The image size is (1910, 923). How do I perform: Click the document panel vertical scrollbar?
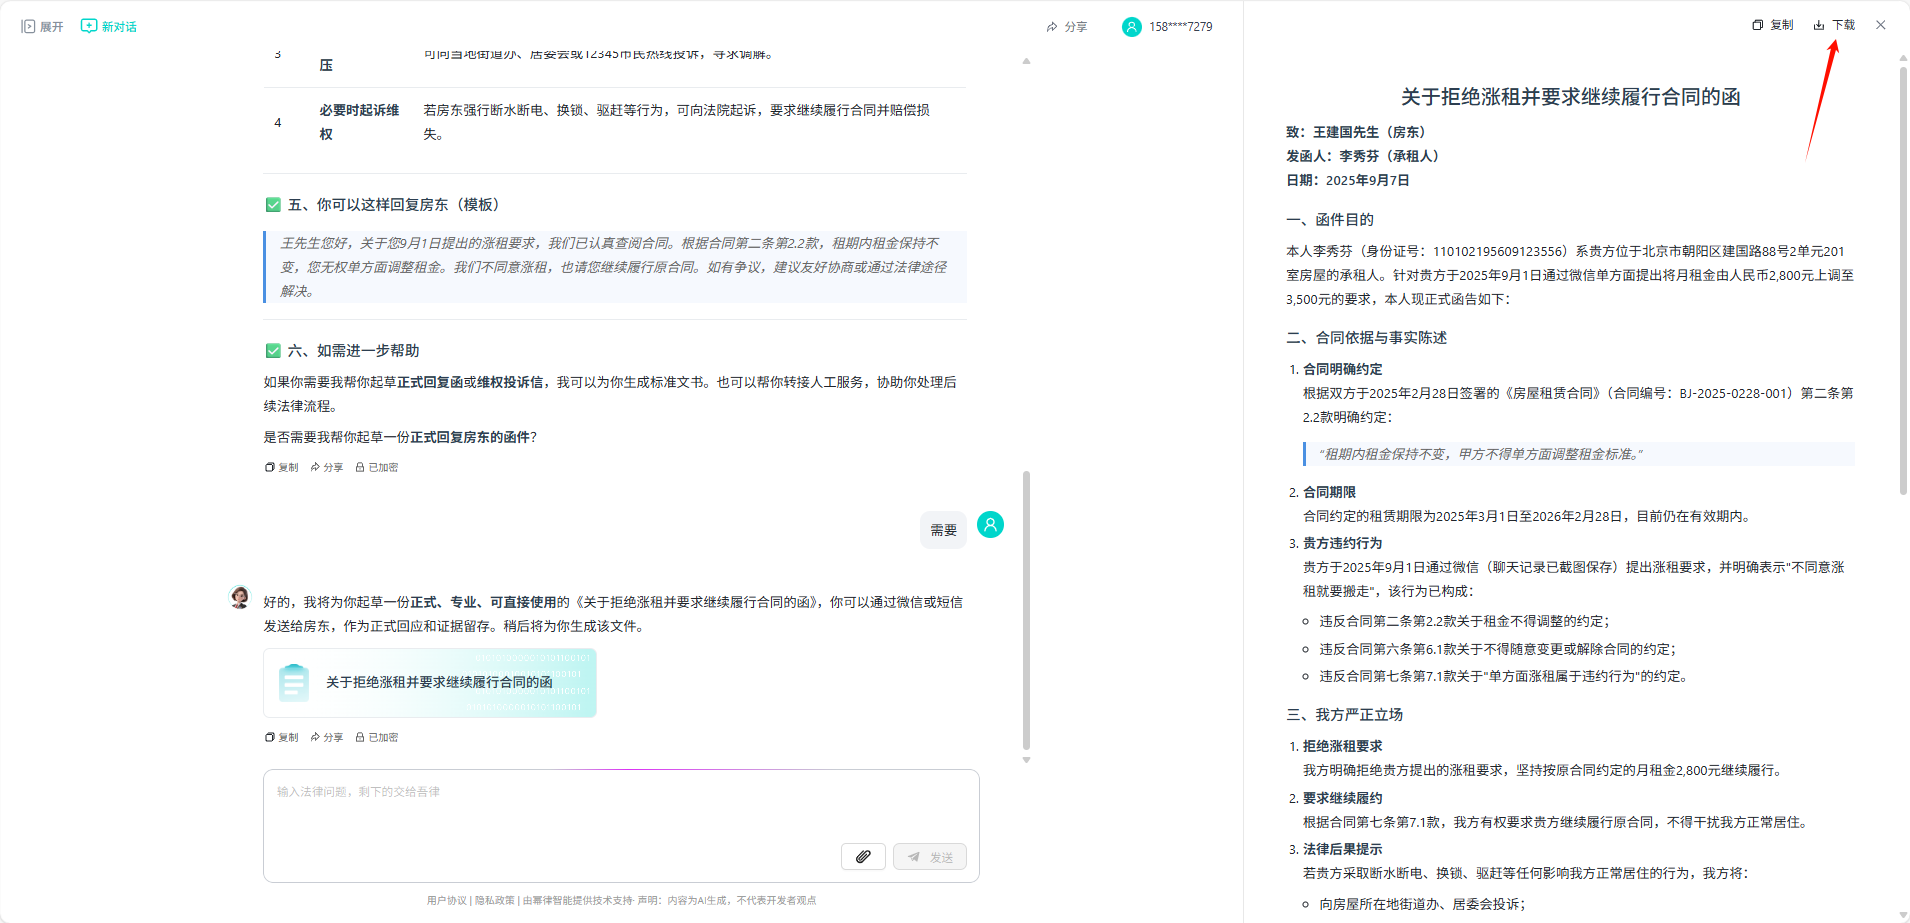point(1903,280)
